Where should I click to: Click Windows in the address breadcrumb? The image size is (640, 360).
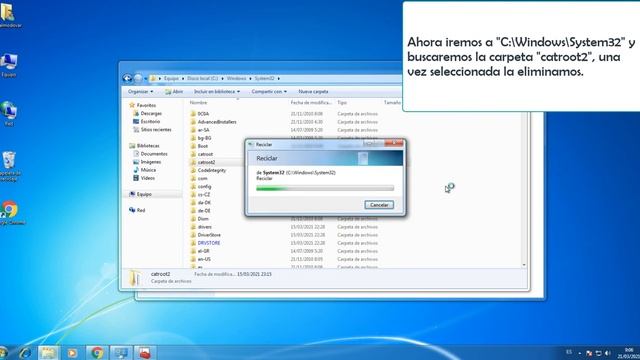[x=236, y=78]
